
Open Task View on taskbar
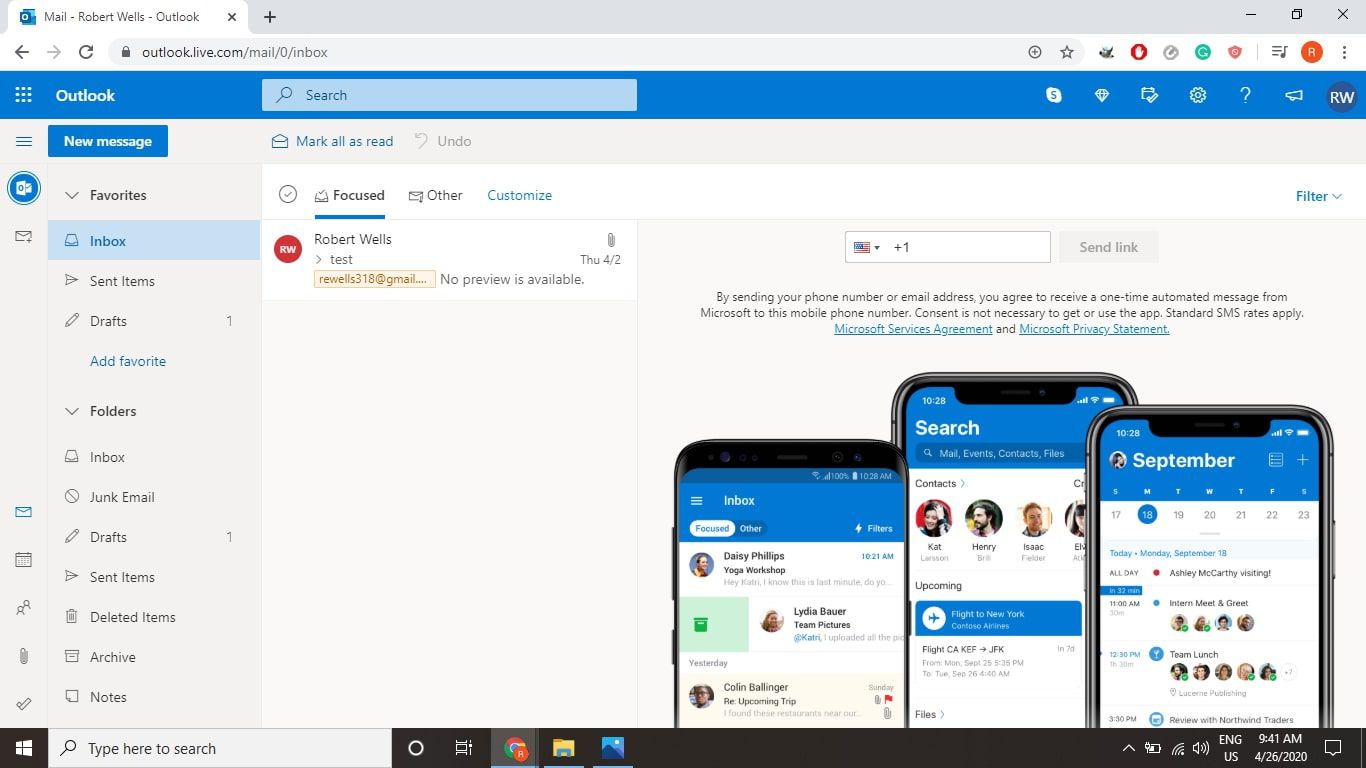[x=464, y=748]
